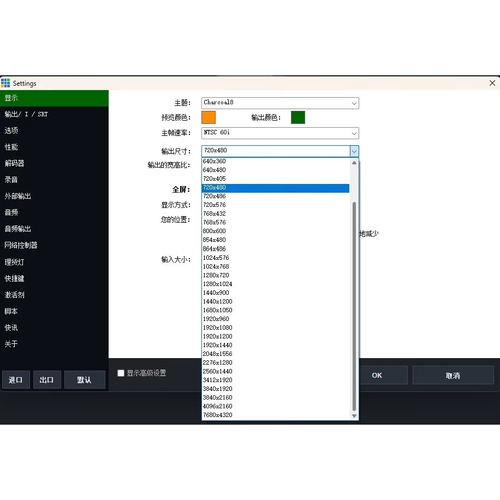The image size is (500, 500).
Task: Click the vMix icon in the Settings title bar
Action: [x=5, y=83]
